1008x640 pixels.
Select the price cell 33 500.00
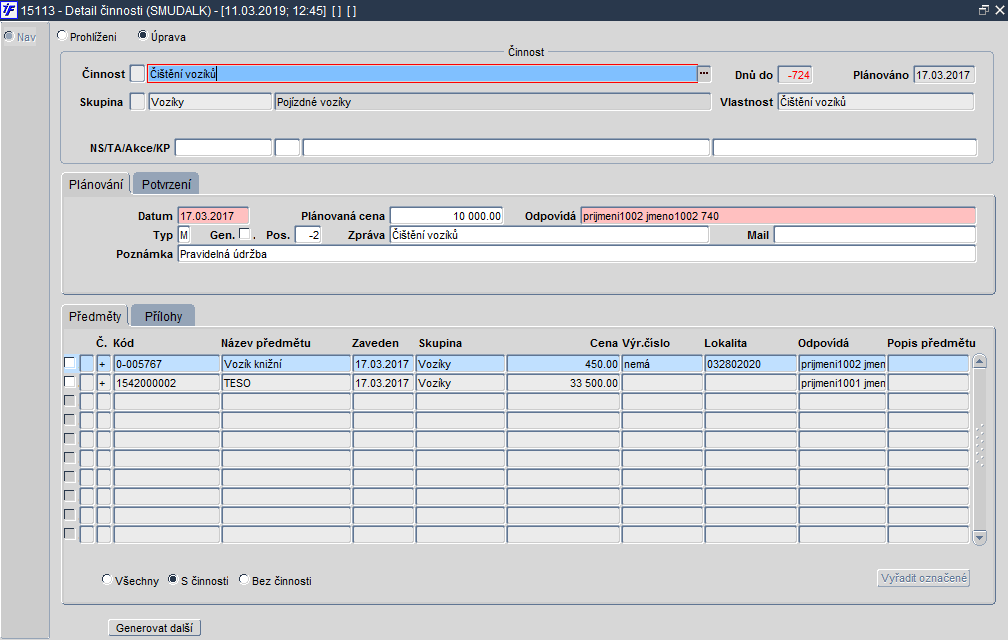coord(563,384)
